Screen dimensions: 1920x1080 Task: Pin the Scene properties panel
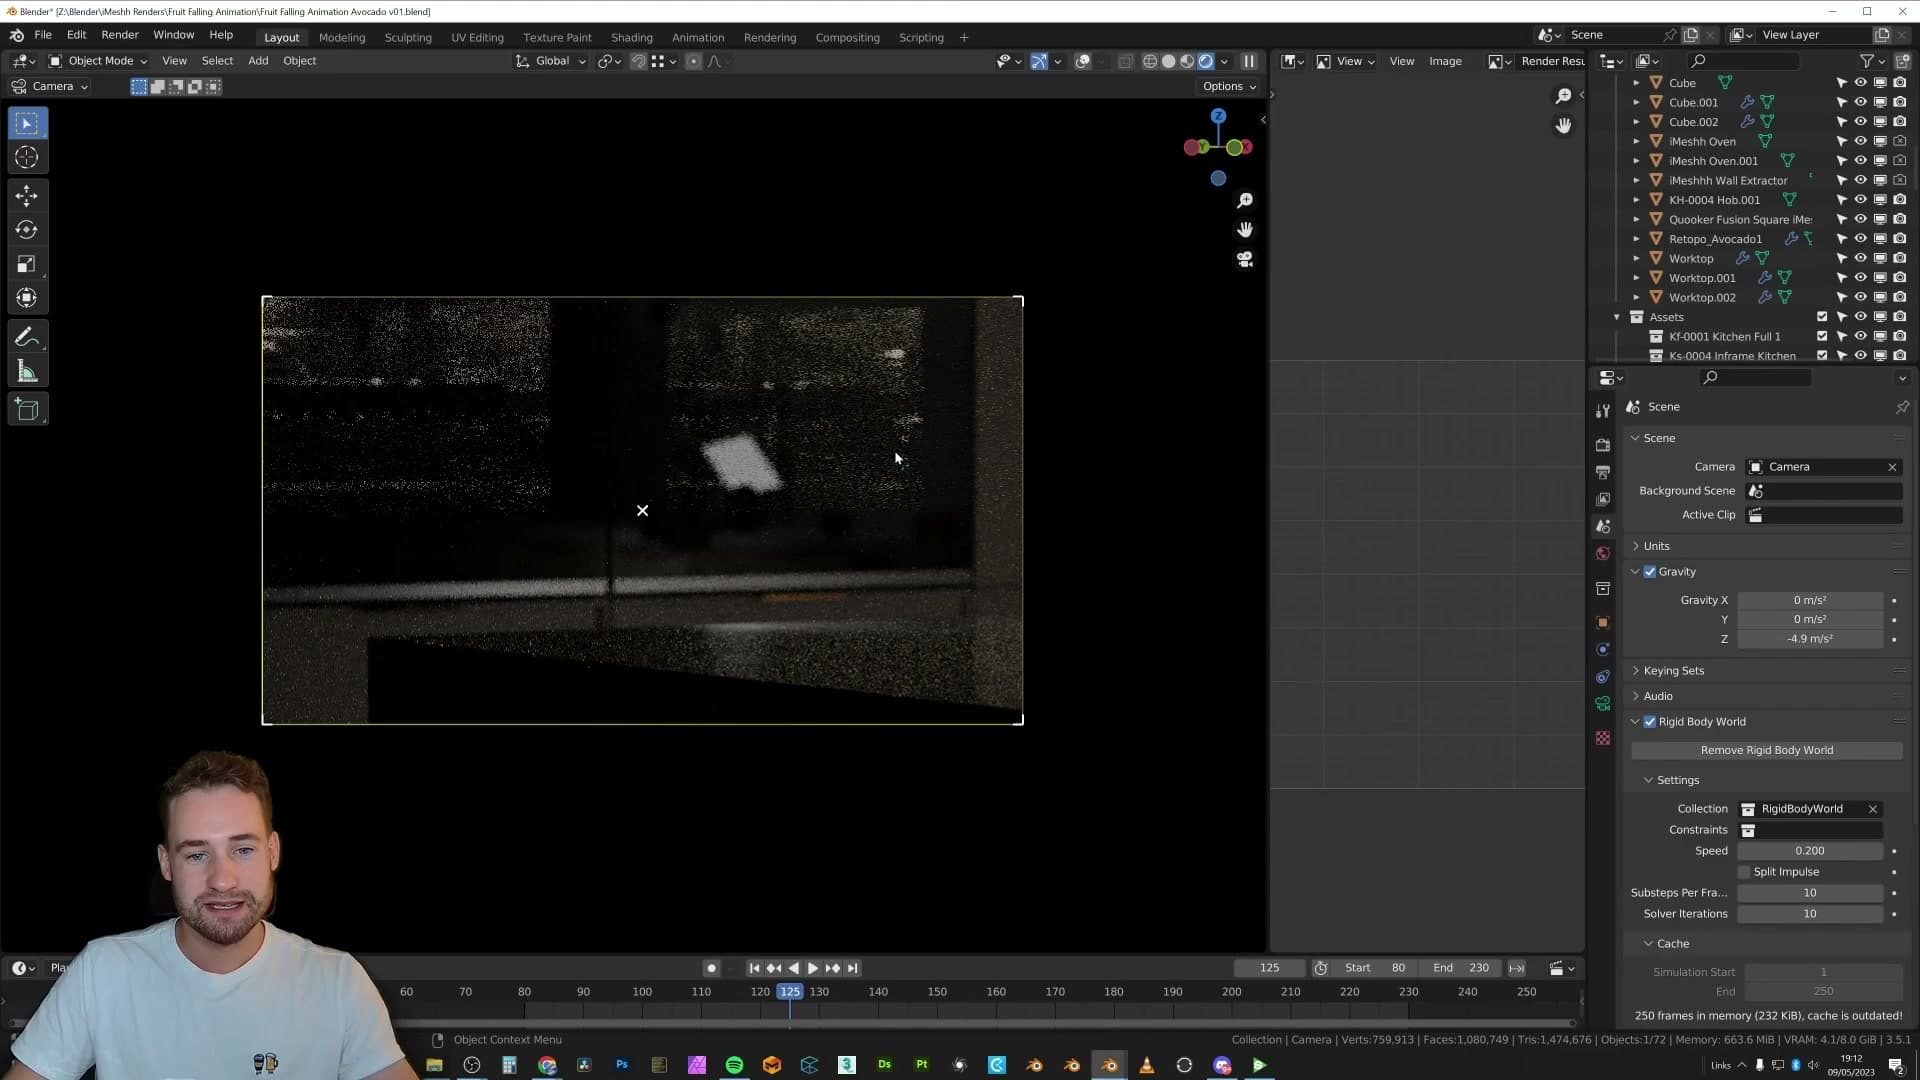pyautogui.click(x=1902, y=407)
